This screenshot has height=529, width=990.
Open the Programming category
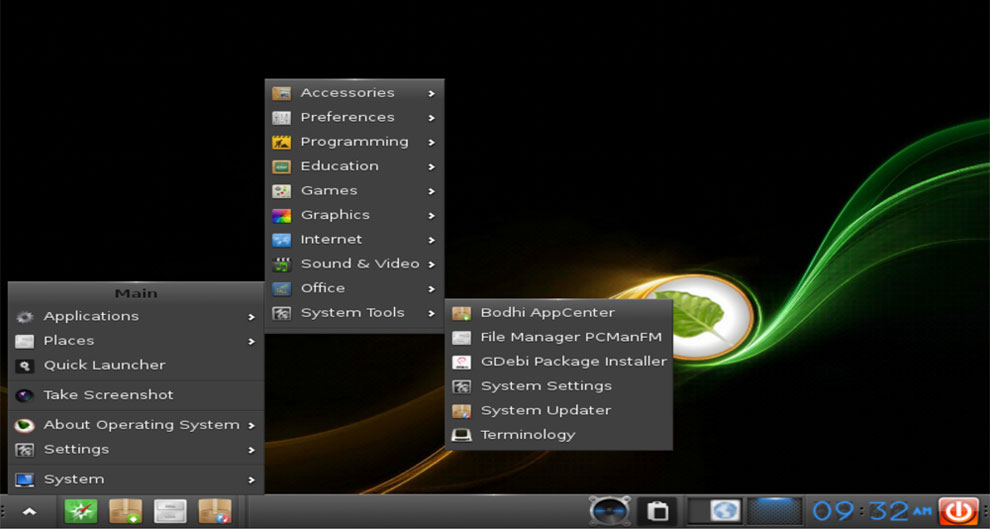coord(354,142)
